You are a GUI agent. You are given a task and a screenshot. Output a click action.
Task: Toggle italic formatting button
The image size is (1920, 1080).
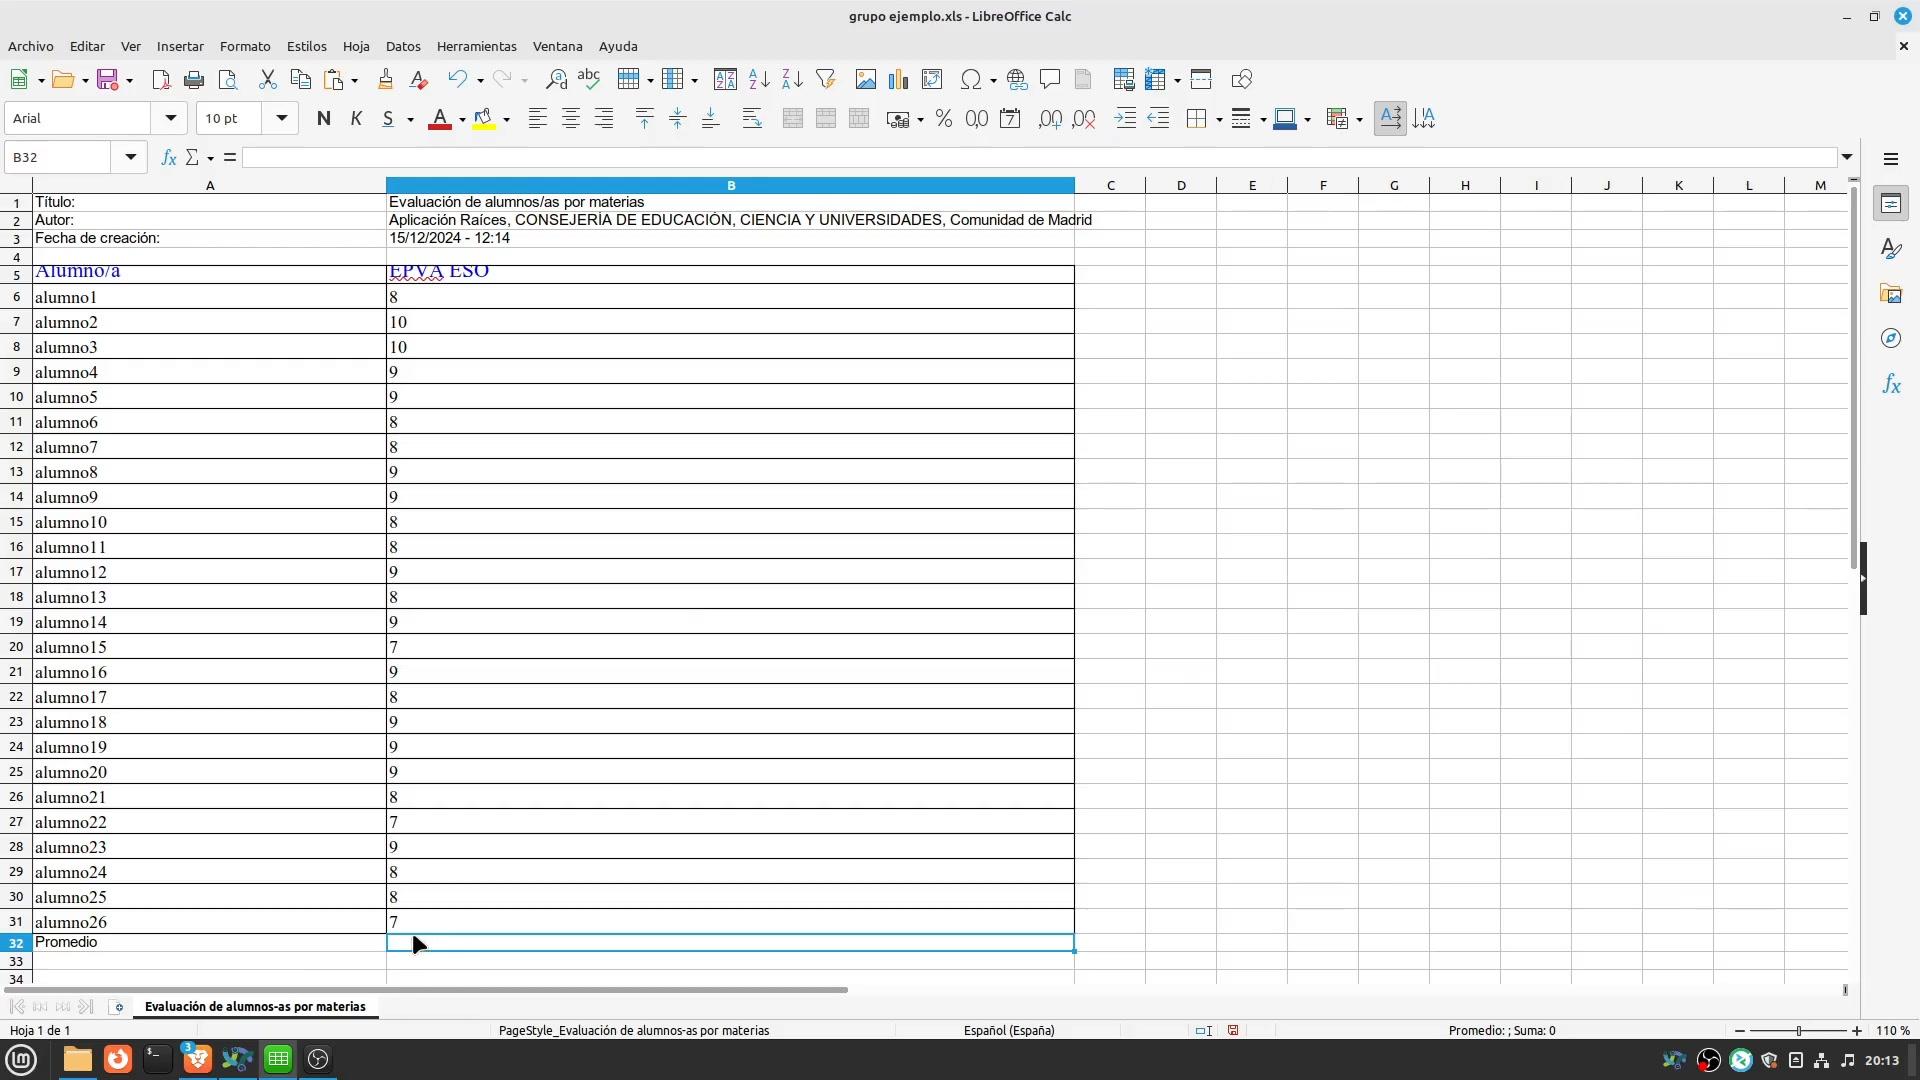click(356, 119)
